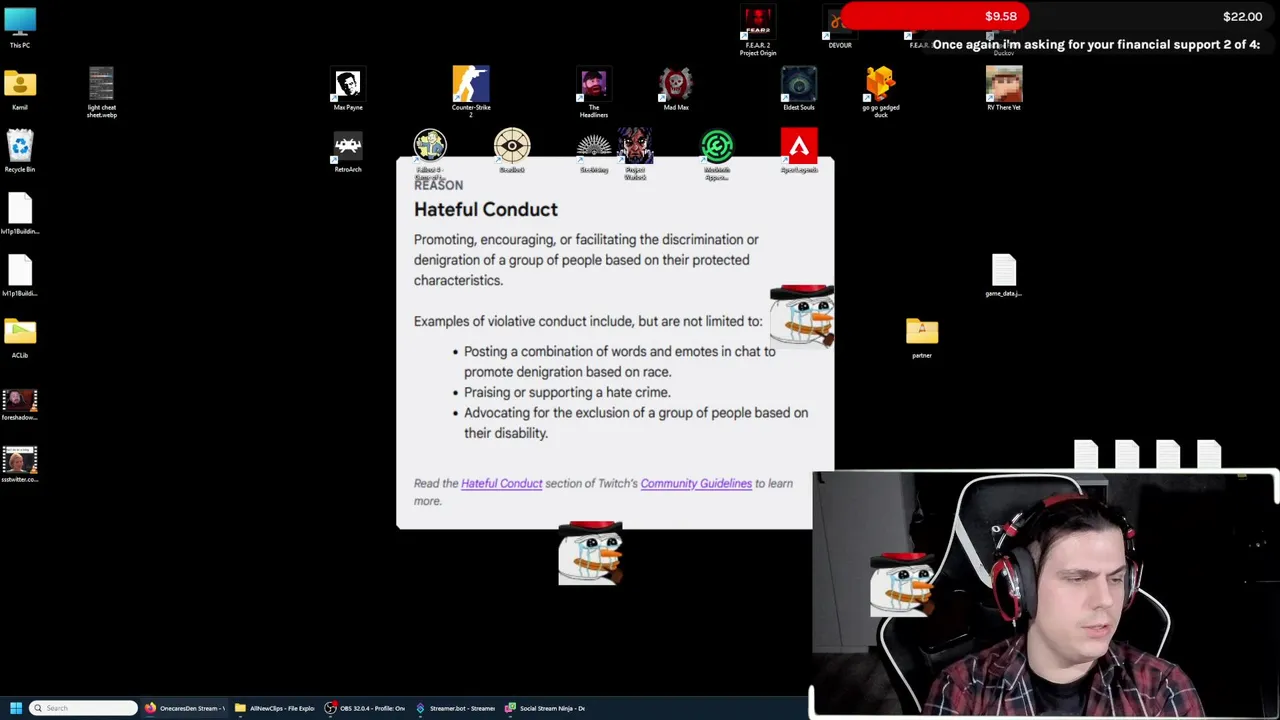Screen dimensions: 1280x720
Task: Launch the Eldest Souls shortcut
Action: click(x=799, y=89)
